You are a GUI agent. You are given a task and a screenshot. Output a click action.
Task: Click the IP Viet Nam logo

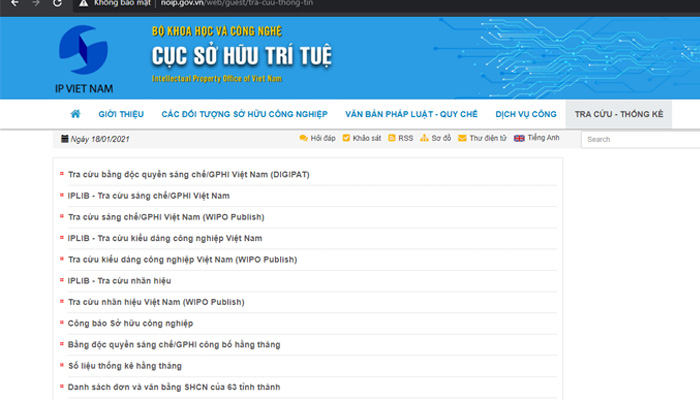click(84, 59)
